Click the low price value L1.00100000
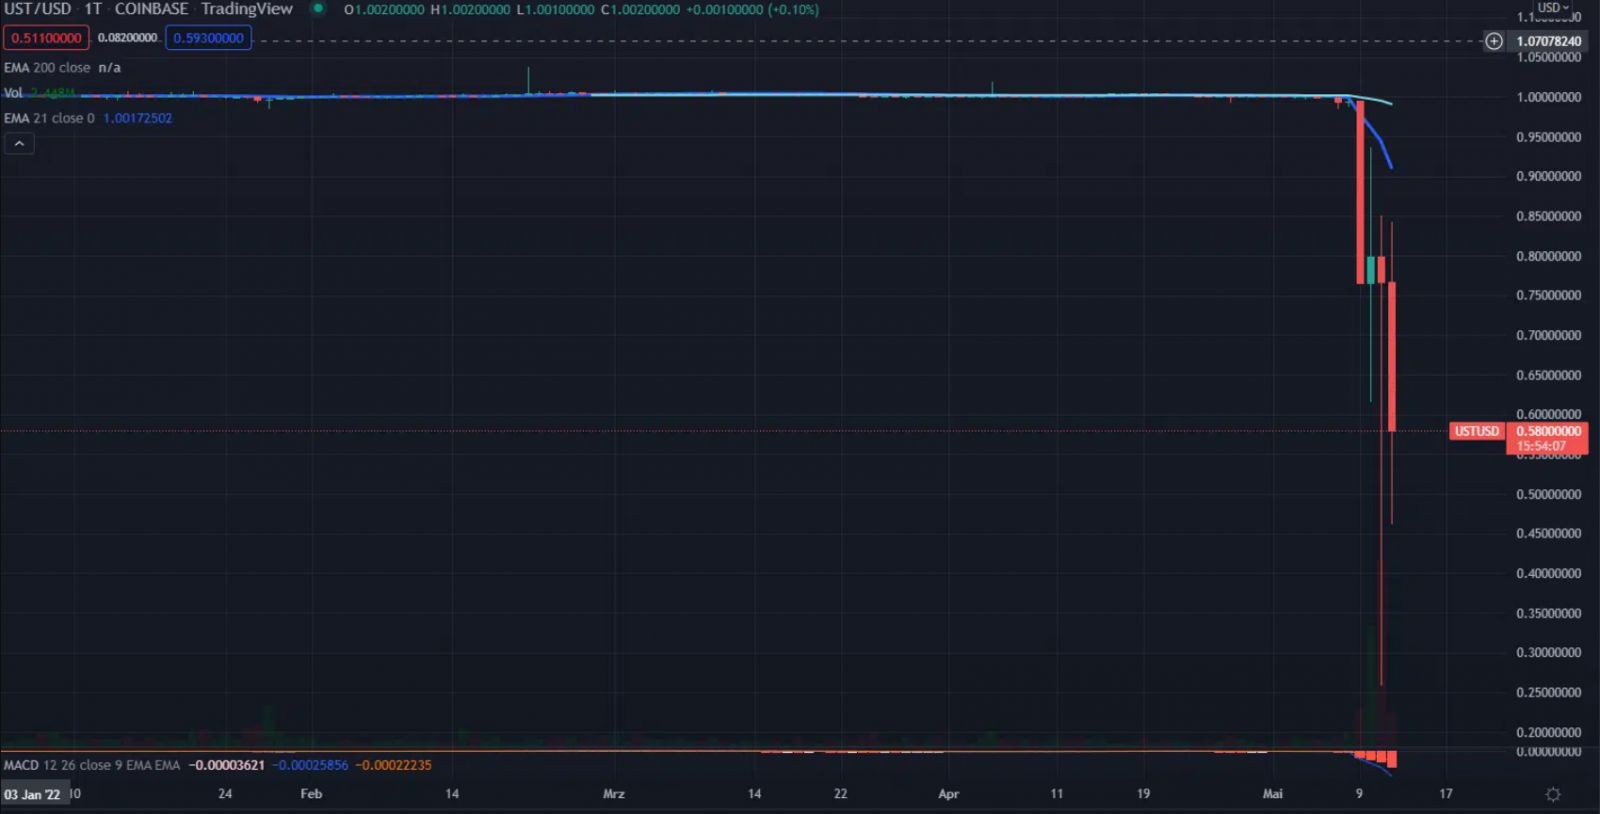 (x=555, y=10)
